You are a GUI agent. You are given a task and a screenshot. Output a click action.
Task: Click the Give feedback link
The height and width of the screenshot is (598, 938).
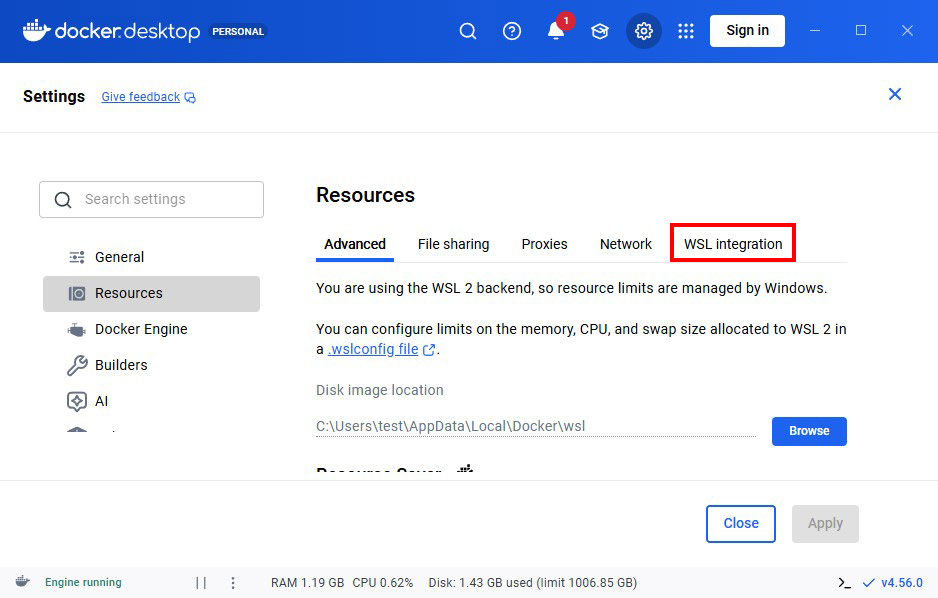tap(140, 96)
